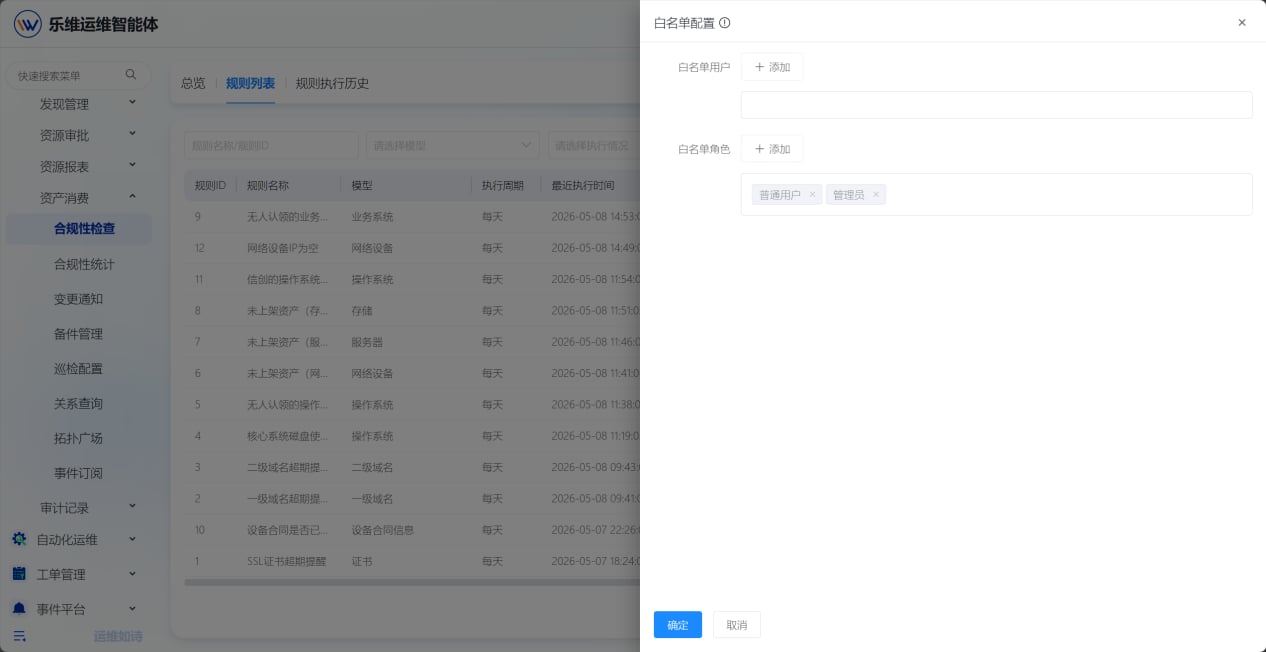Toggle sidebar collapse icon at bottom left
Viewport: 1266px width, 652px height.
[19, 636]
